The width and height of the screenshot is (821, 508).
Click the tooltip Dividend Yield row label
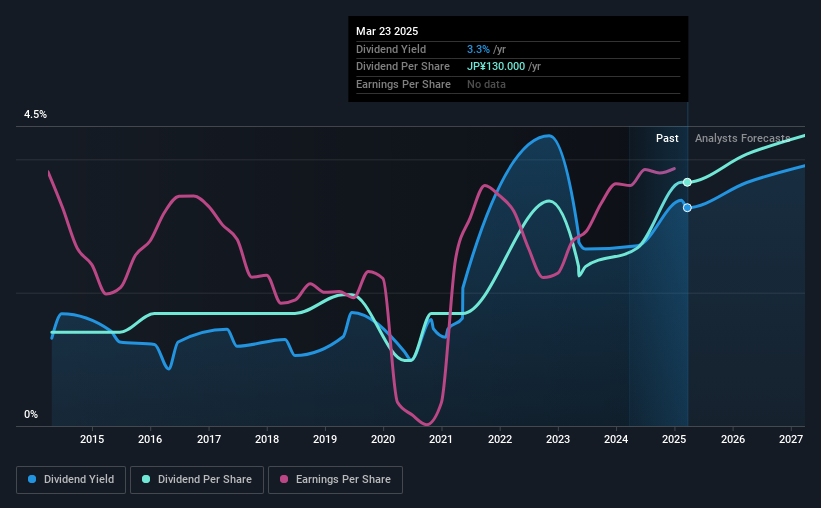391,49
